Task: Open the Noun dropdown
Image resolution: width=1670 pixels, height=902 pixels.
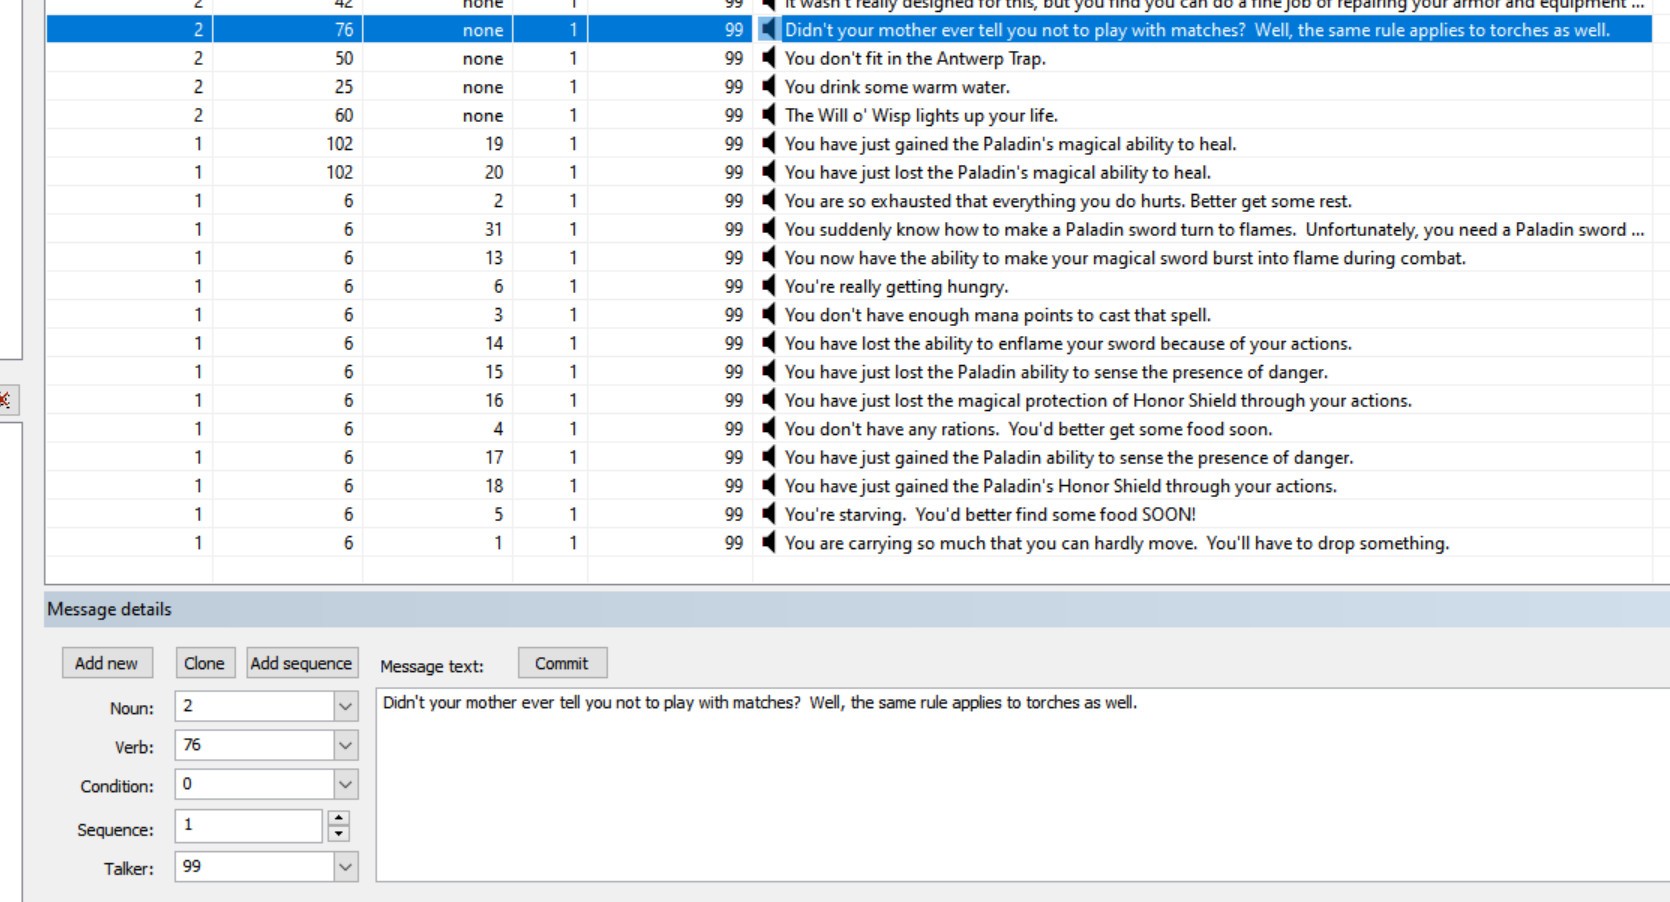Action: [x=345, y=706]
